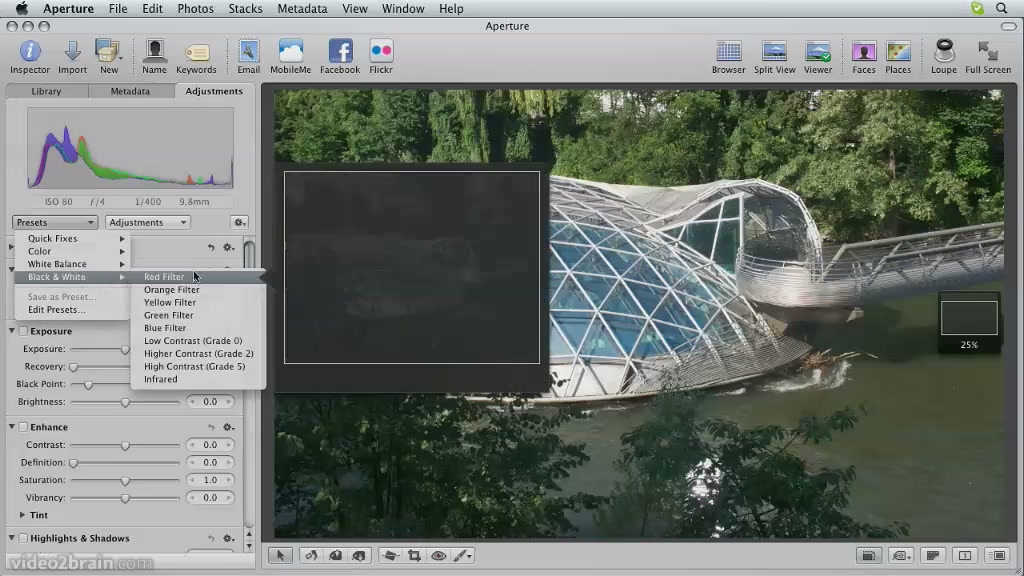Open the adjustments gear action menu
Image resolution: width=1024 pixels, height=576 pixels.
tap(240, 223)
